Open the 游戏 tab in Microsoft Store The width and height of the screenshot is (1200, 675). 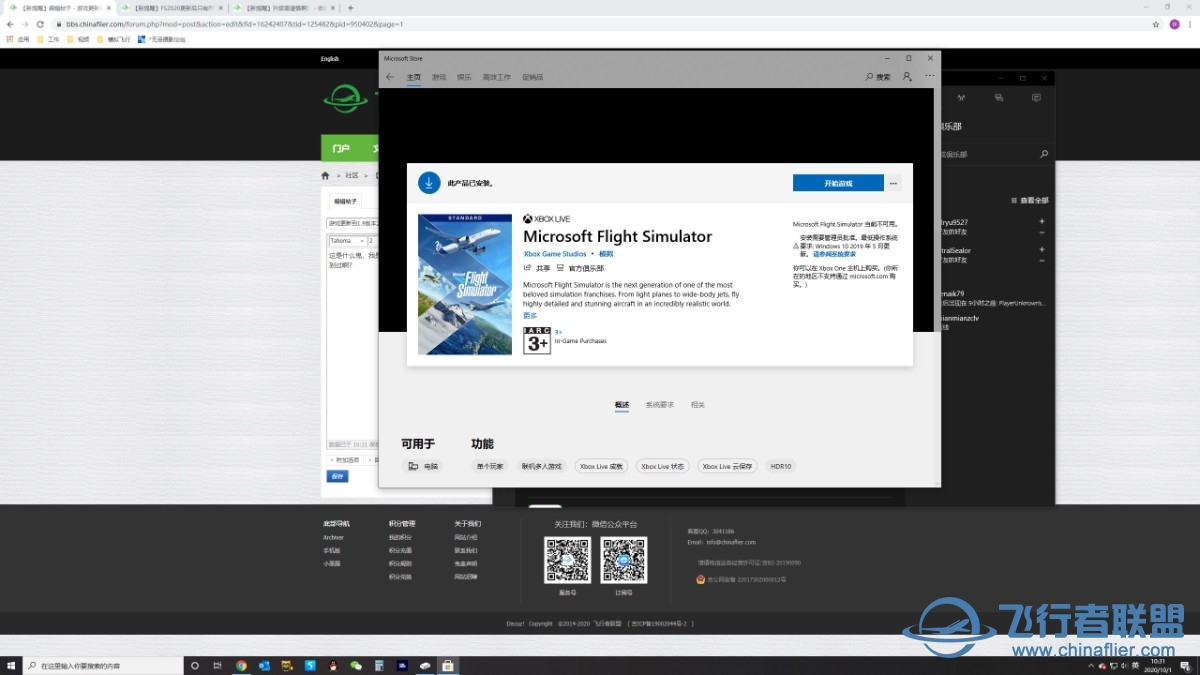click(x=439, y=77)
